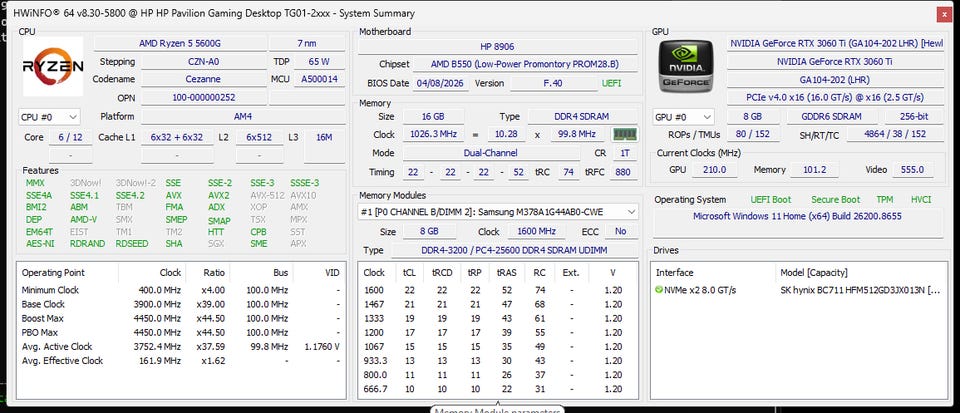Click the 65 W TDP value
Viewport: 960px width, 413px height.
point(319,62)
